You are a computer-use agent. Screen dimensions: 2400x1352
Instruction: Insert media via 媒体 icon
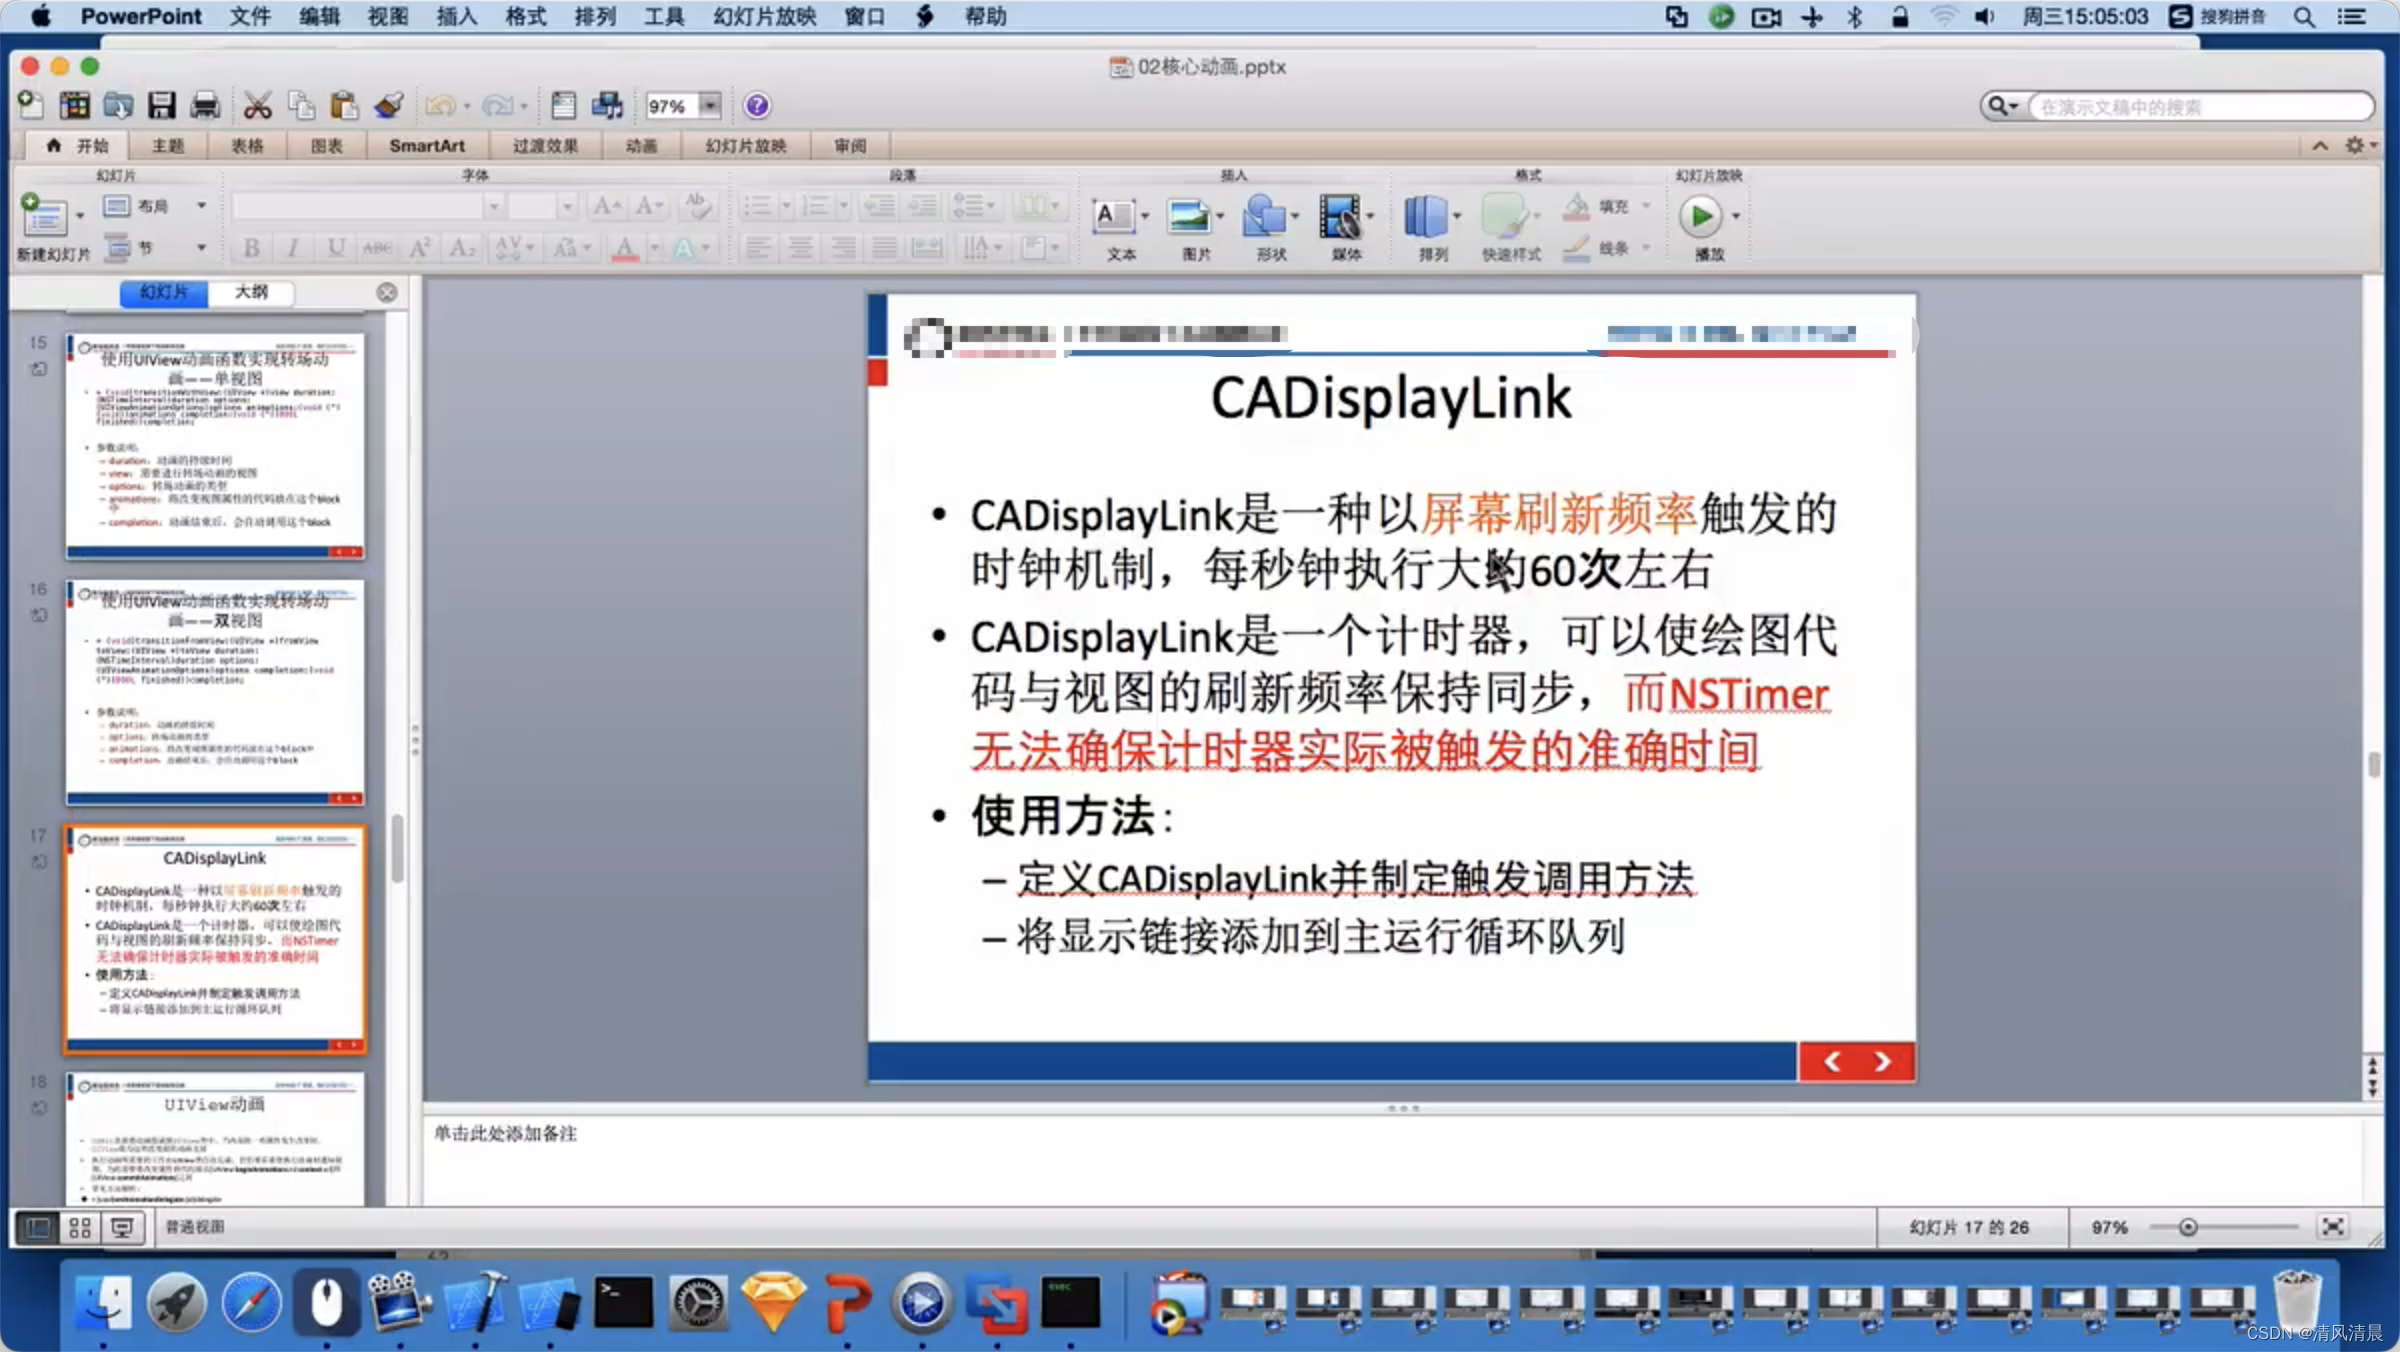pyautogui.click(x=1339, y=217)
